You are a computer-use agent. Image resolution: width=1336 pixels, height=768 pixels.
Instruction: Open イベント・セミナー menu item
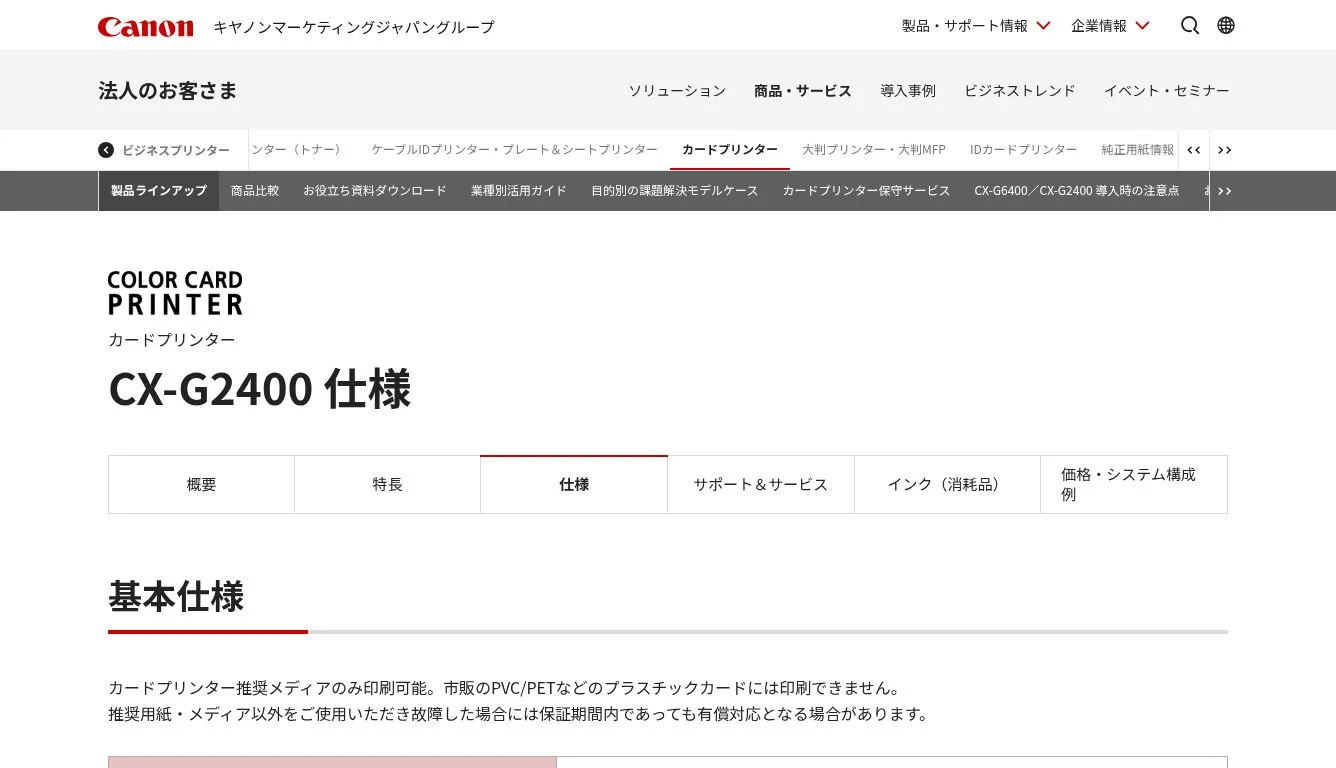coord(1167,91)
